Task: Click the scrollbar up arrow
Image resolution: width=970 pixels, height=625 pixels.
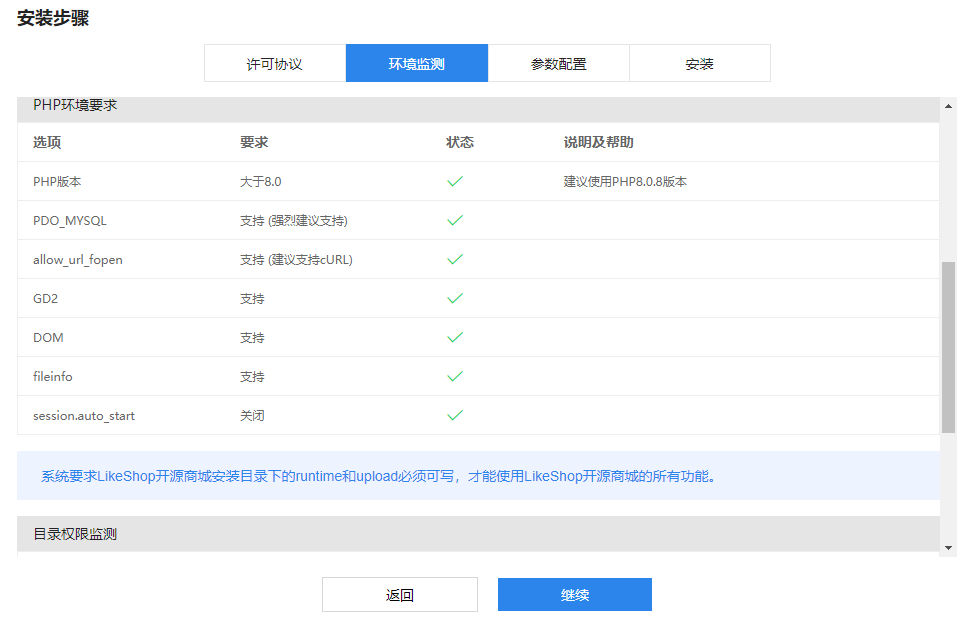Action: pos(948,106)
